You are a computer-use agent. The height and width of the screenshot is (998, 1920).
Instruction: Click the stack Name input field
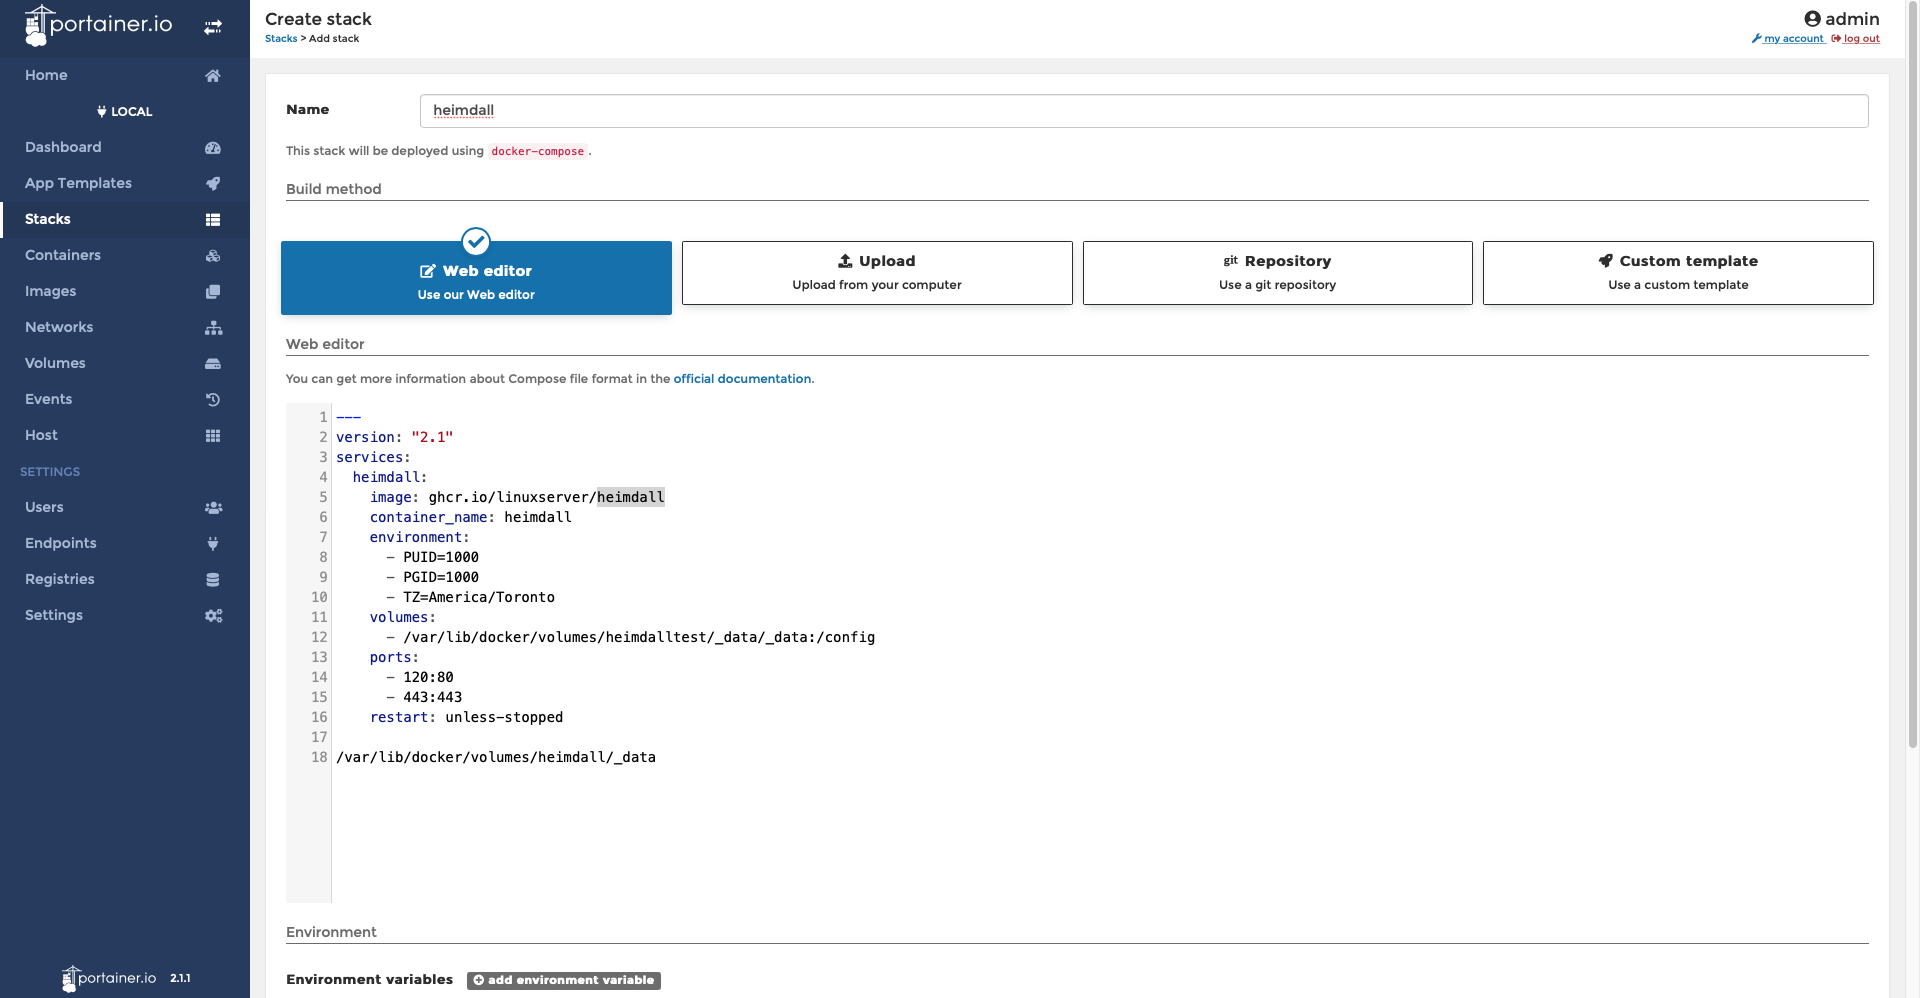[x=1144, y=111]
